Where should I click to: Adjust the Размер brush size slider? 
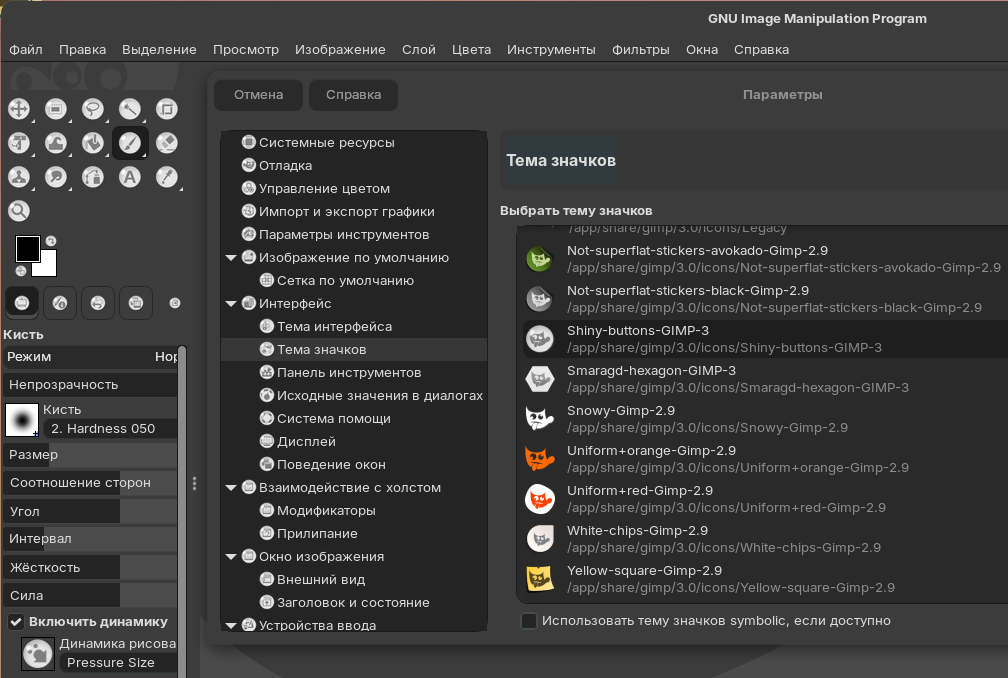coord(90,455)
